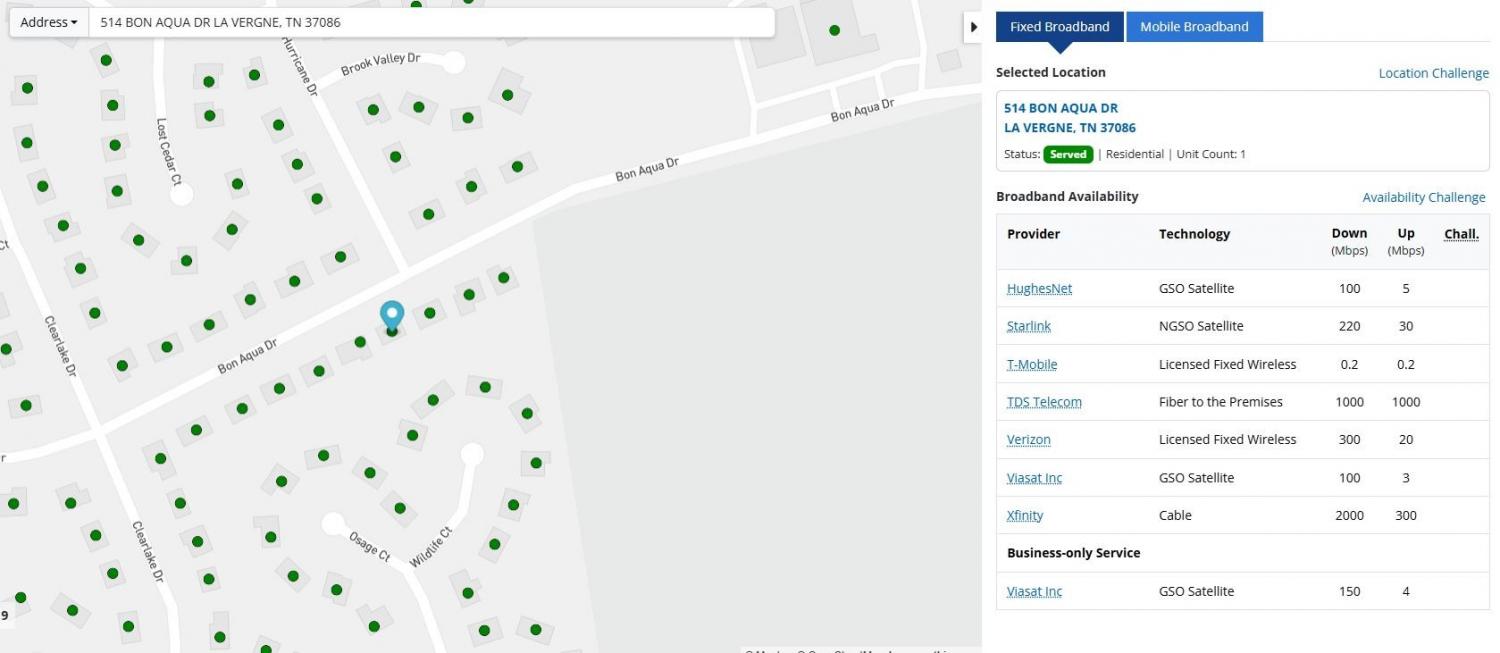Viewport: 1500px width, 653px height.
Task: Select the Fixed Broadband tab
Action: pos(1059,27)
